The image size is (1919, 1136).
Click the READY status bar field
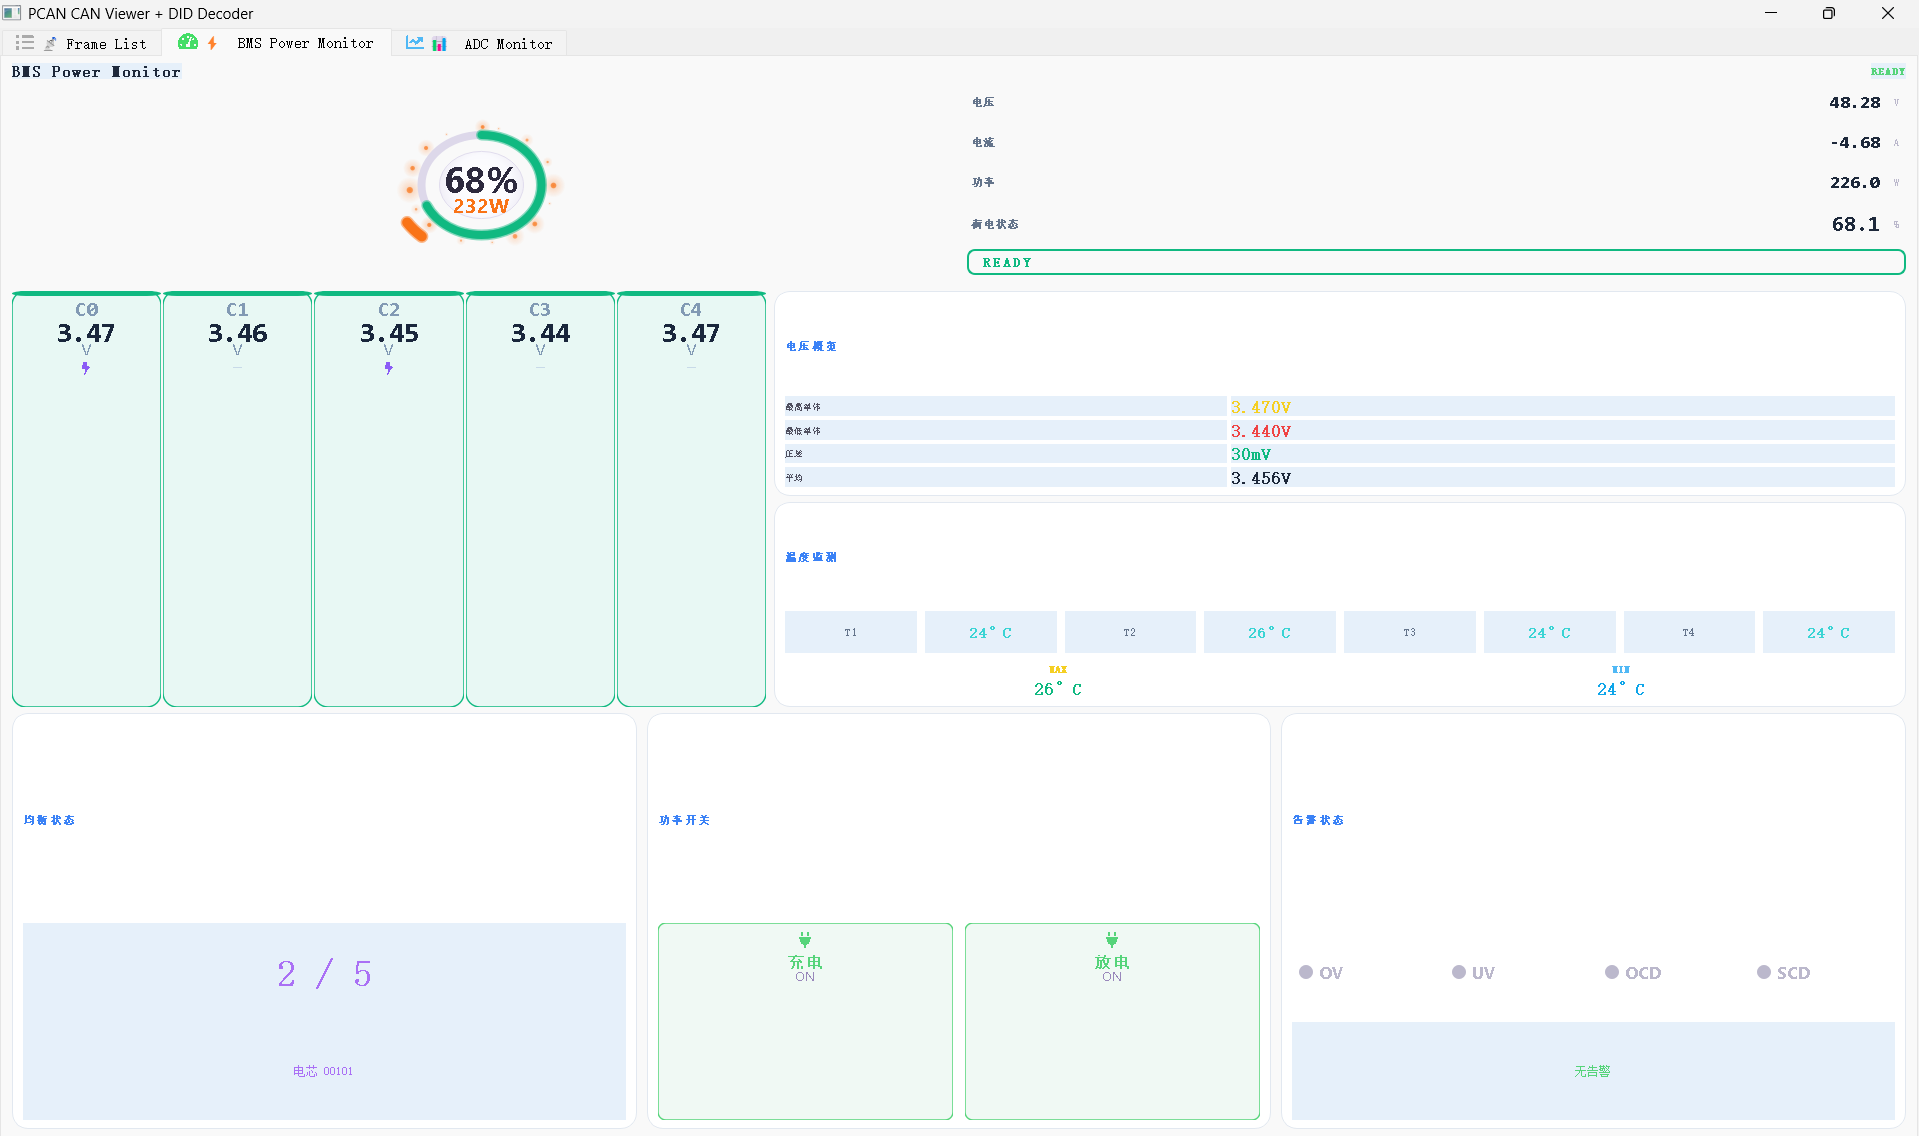(1436, 262)
